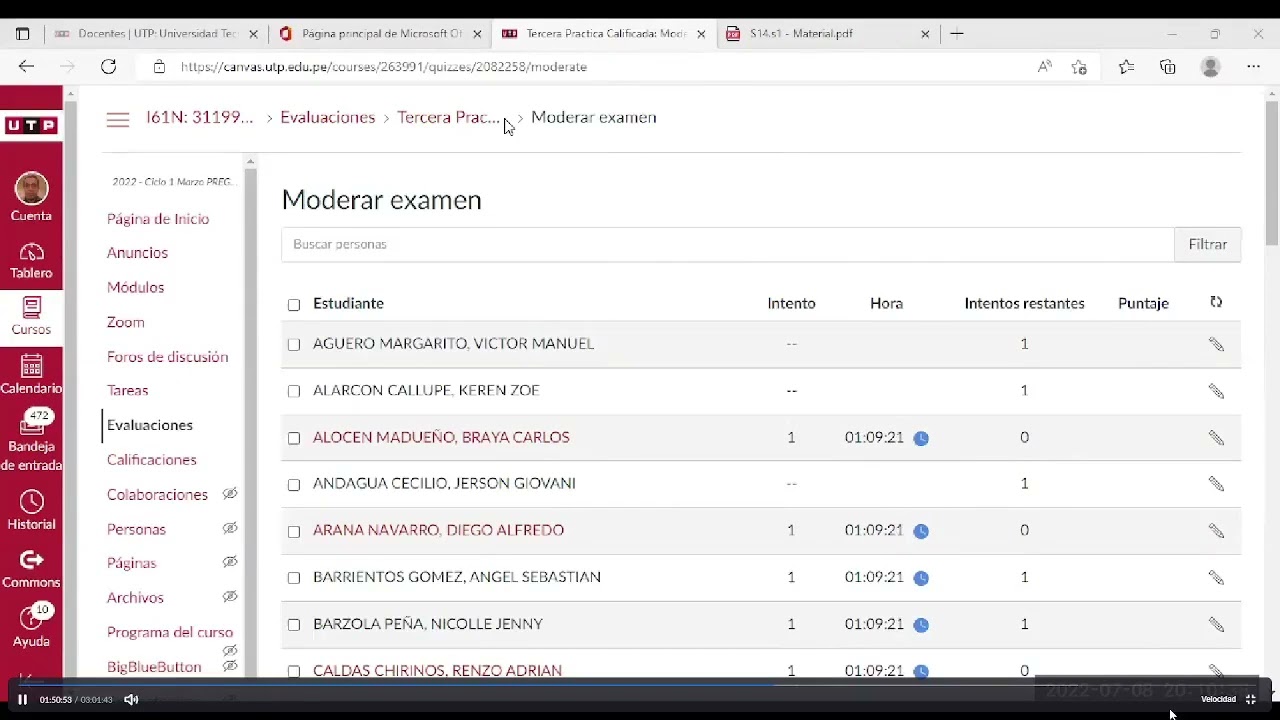The width and height of the screenshot is (1280, 720).
Task: Check BARRIENTOS GOMEZ row checkbox
Action: click(x=294, y=578)
